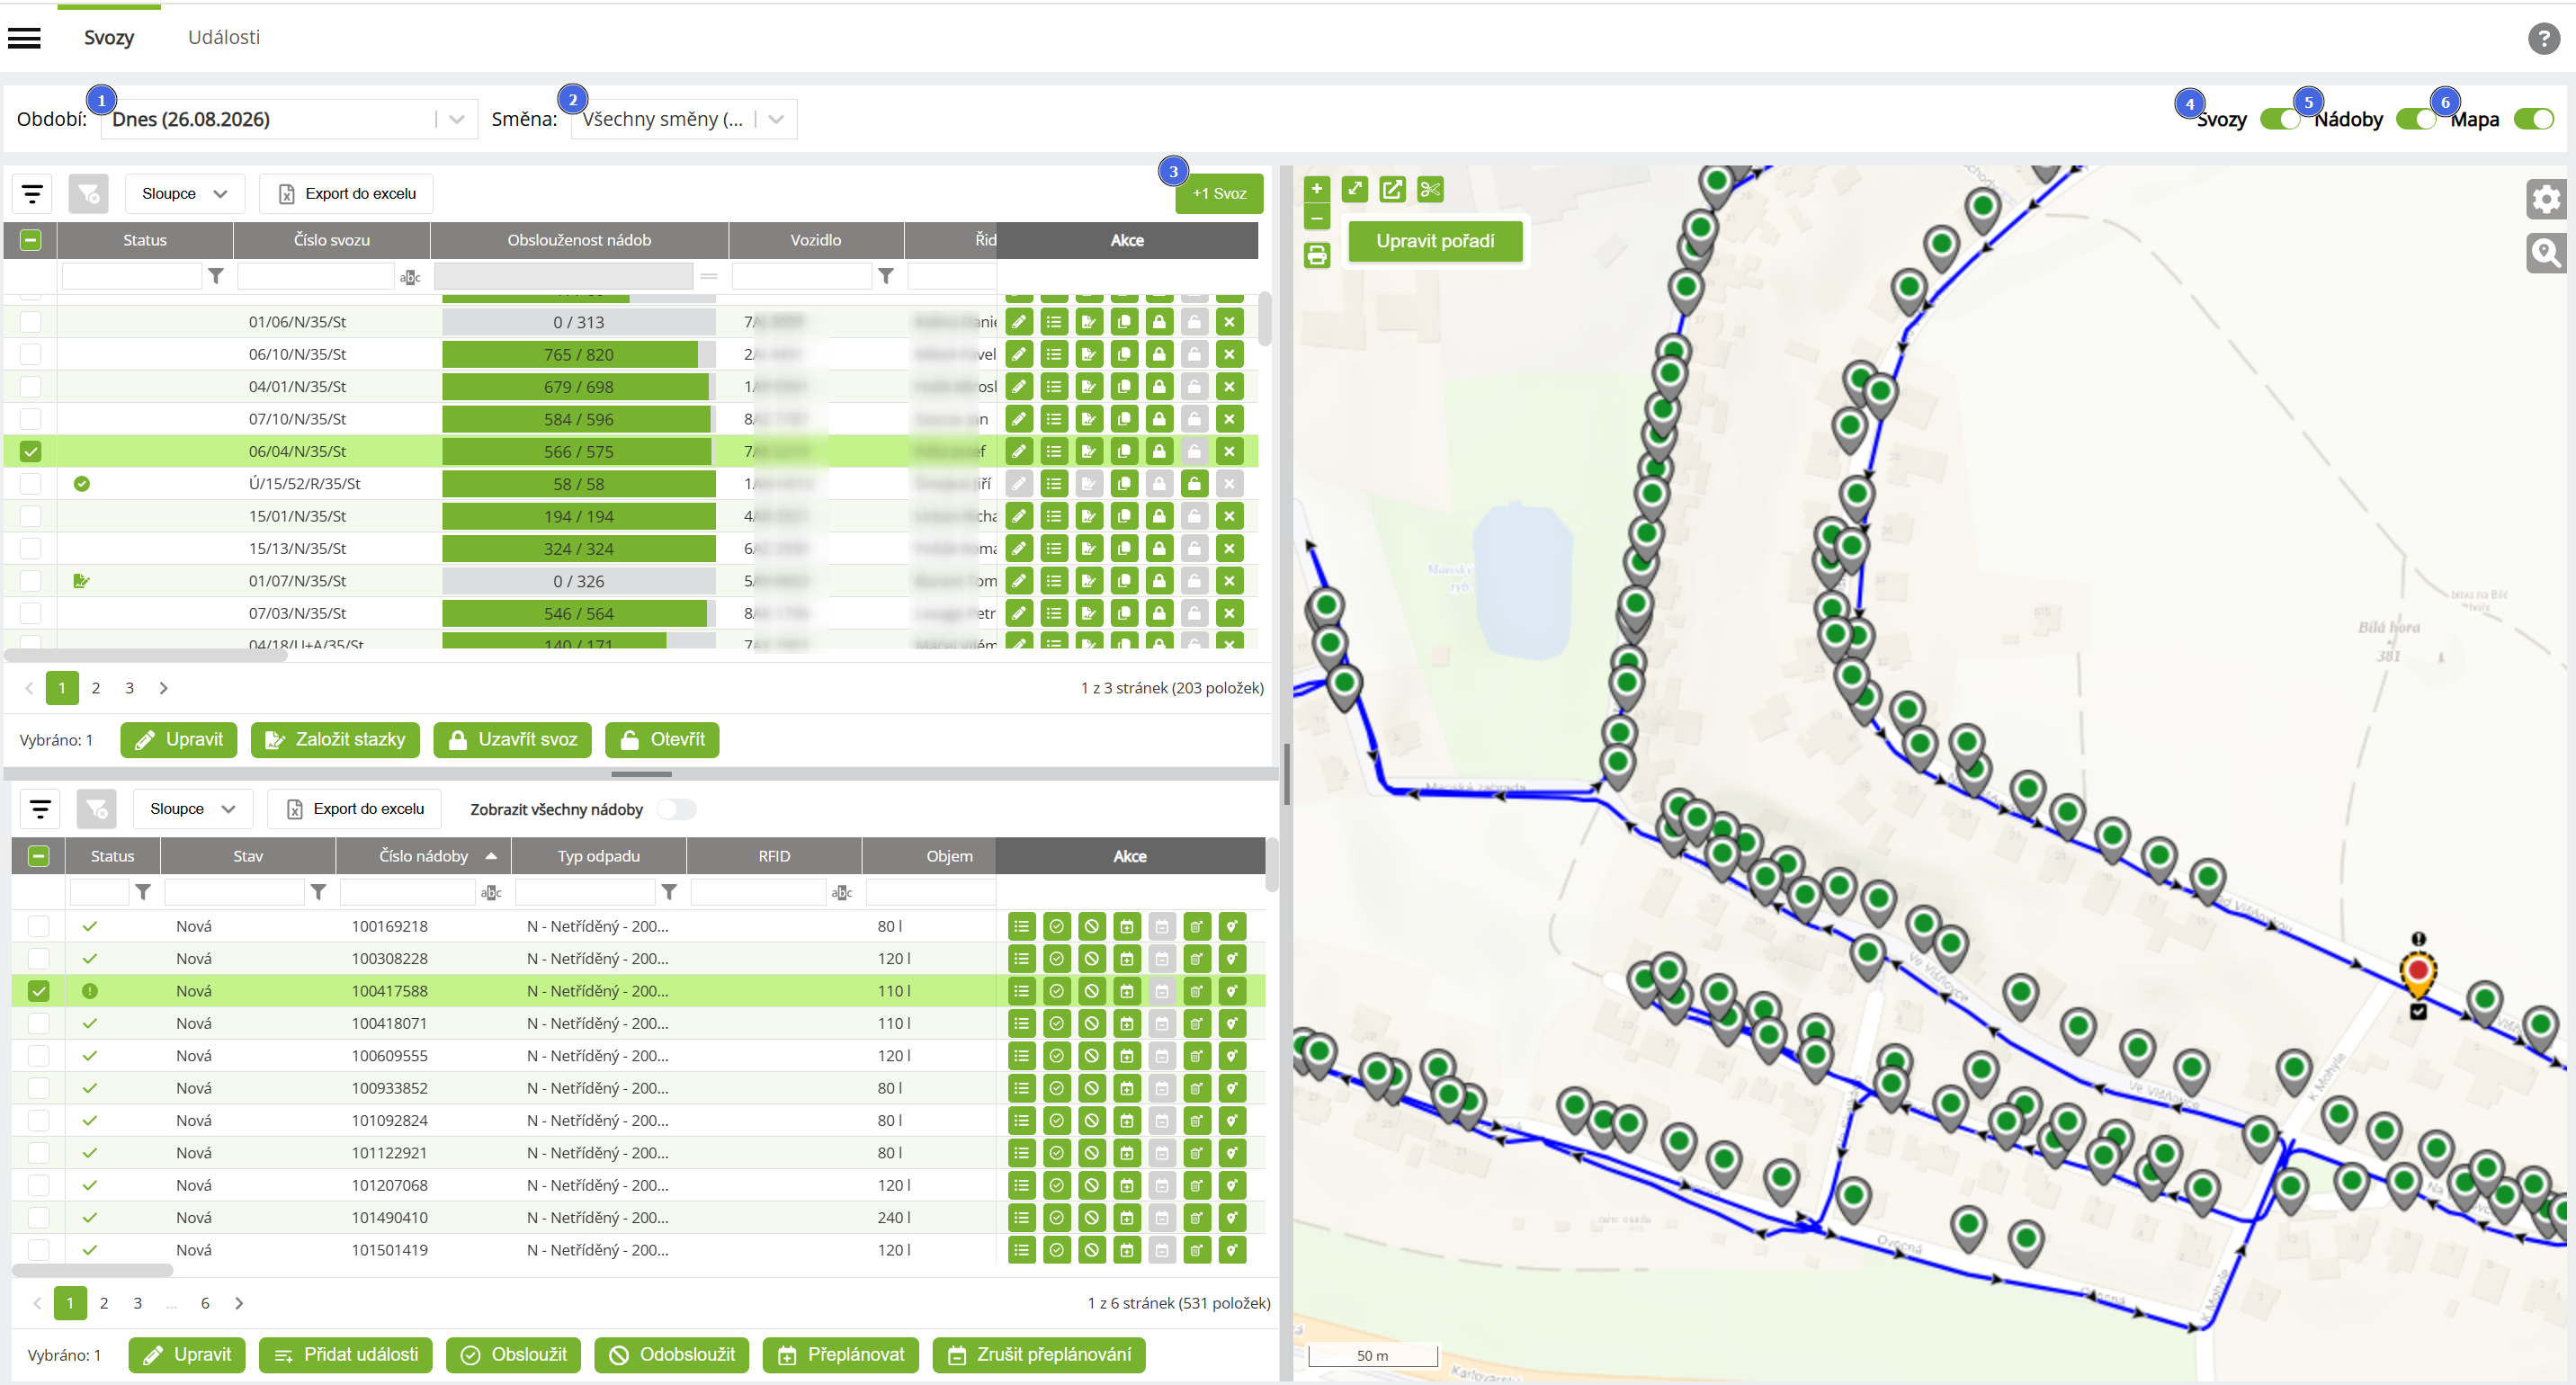
Task: Click the map search magnifier icon
Action: tap(2545, 253)
